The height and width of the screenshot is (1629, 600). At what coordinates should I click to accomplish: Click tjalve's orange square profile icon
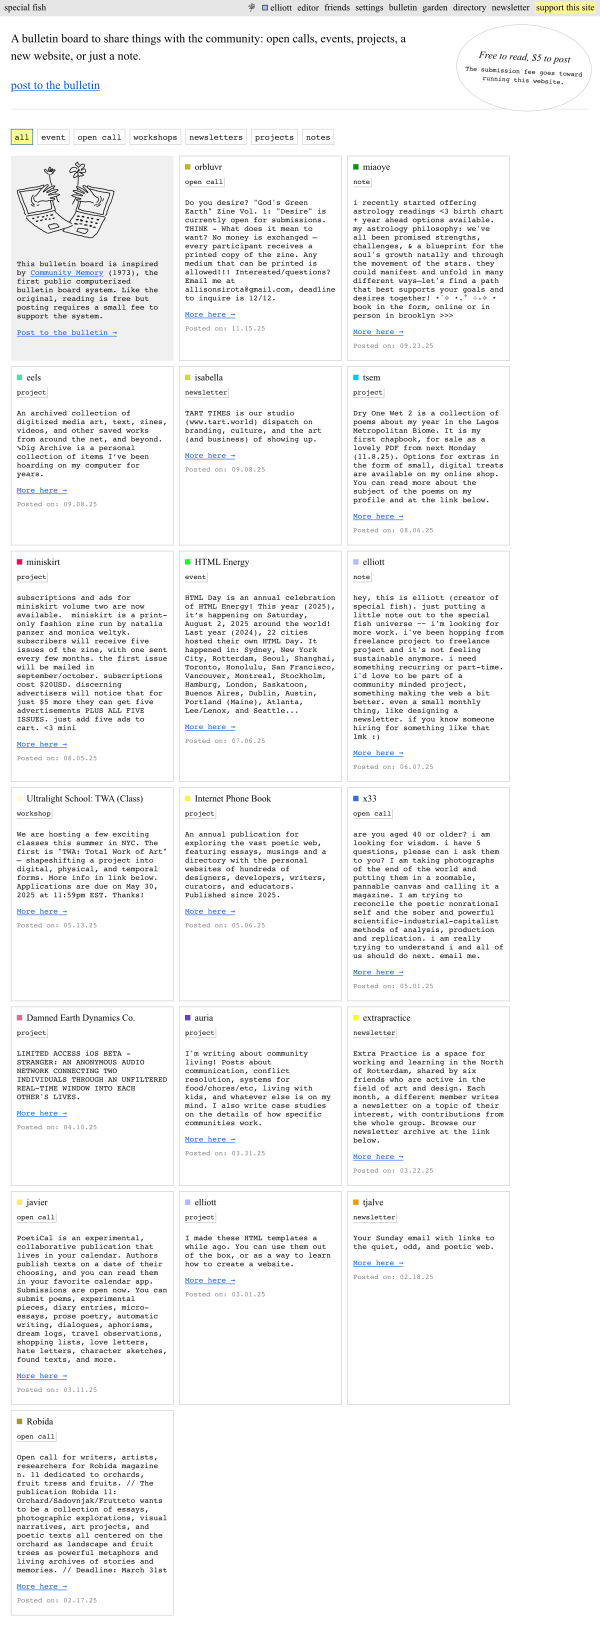click(356, 1202)
